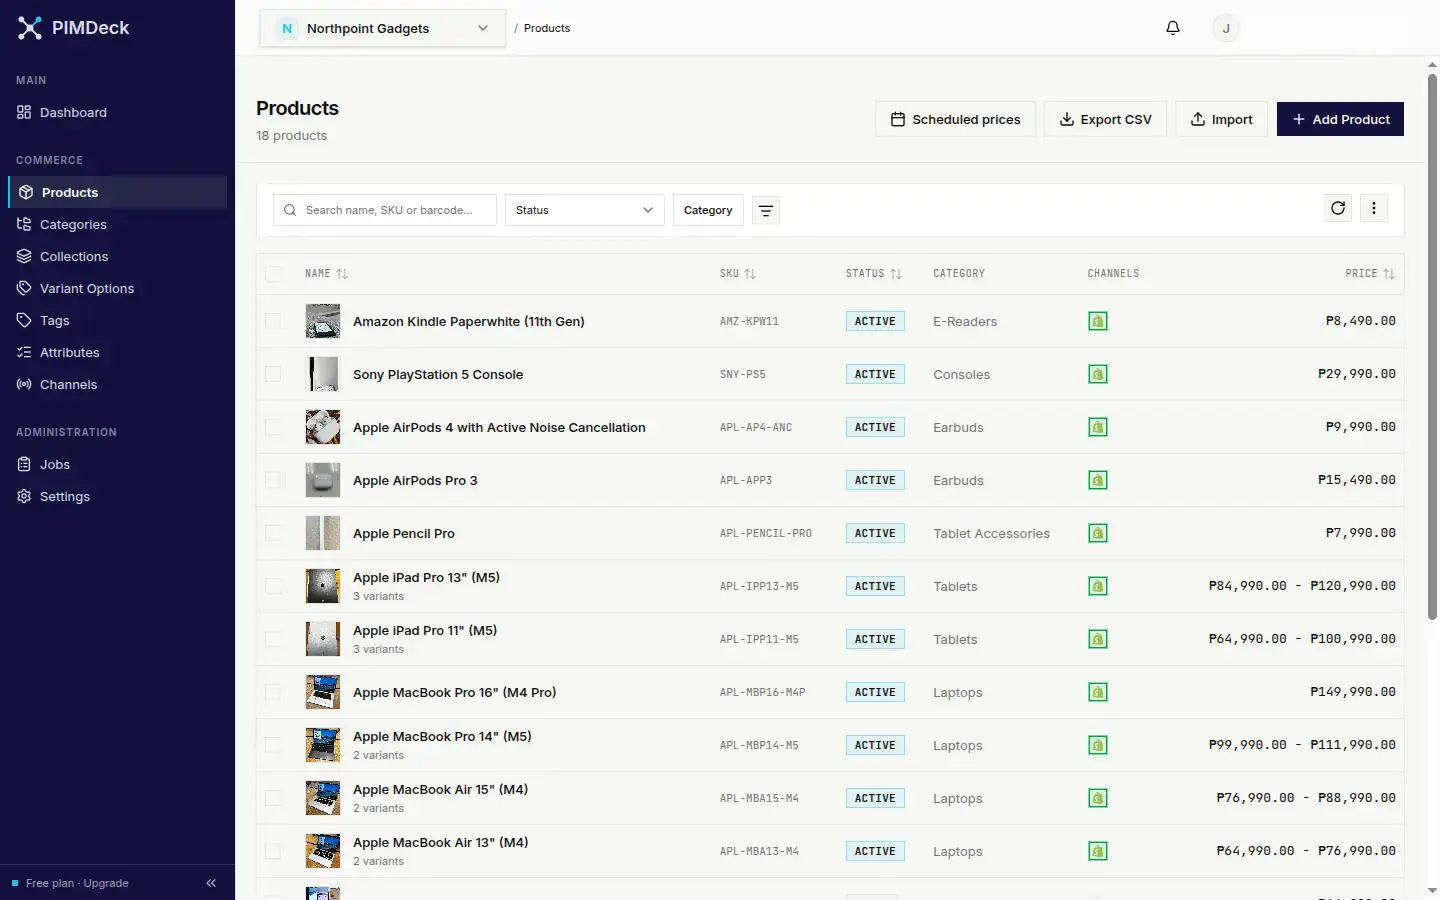Screen dimensions: 1440x900
Task: Click the Add Product button
Action: 1340,119
